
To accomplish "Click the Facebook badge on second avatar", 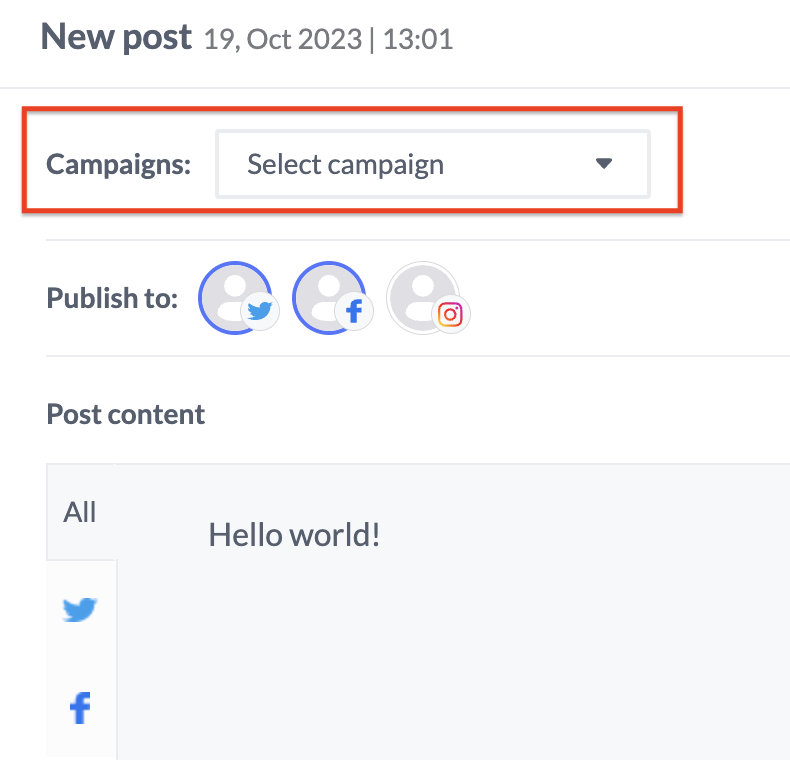I will coord(353,312).
